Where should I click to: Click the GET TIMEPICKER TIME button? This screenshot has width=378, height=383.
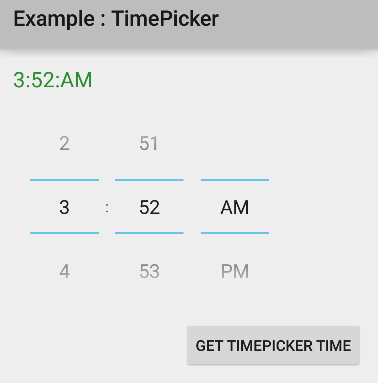point(273,345)
